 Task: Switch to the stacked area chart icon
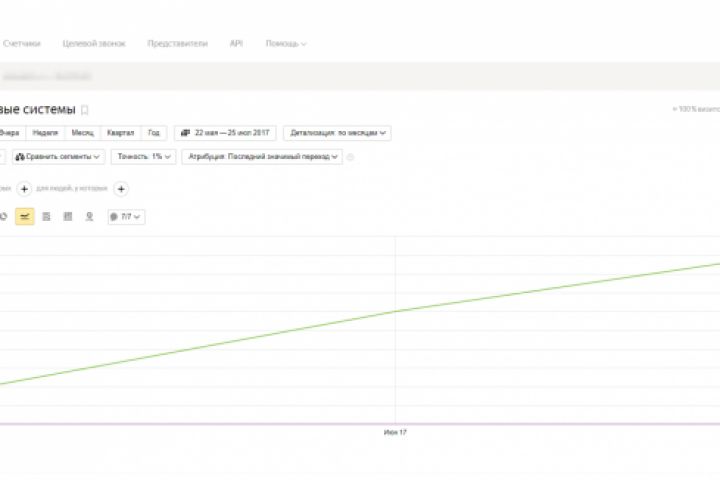46,216
